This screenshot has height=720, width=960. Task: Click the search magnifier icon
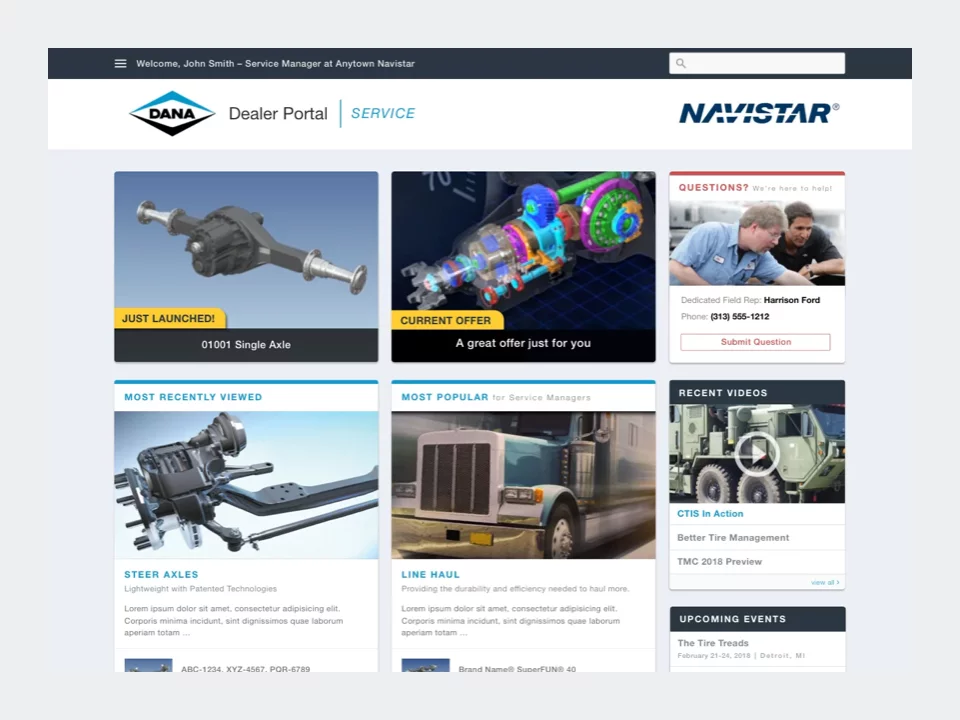[x=681, y=63]
